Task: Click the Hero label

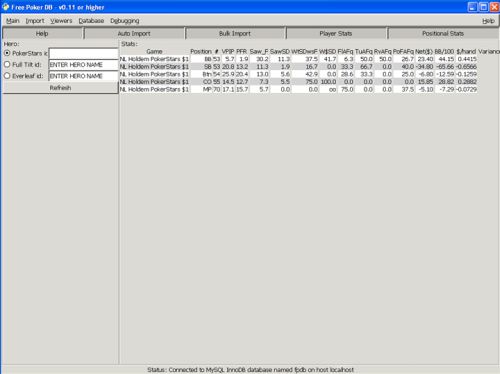Action: click(x=11, y=44)
